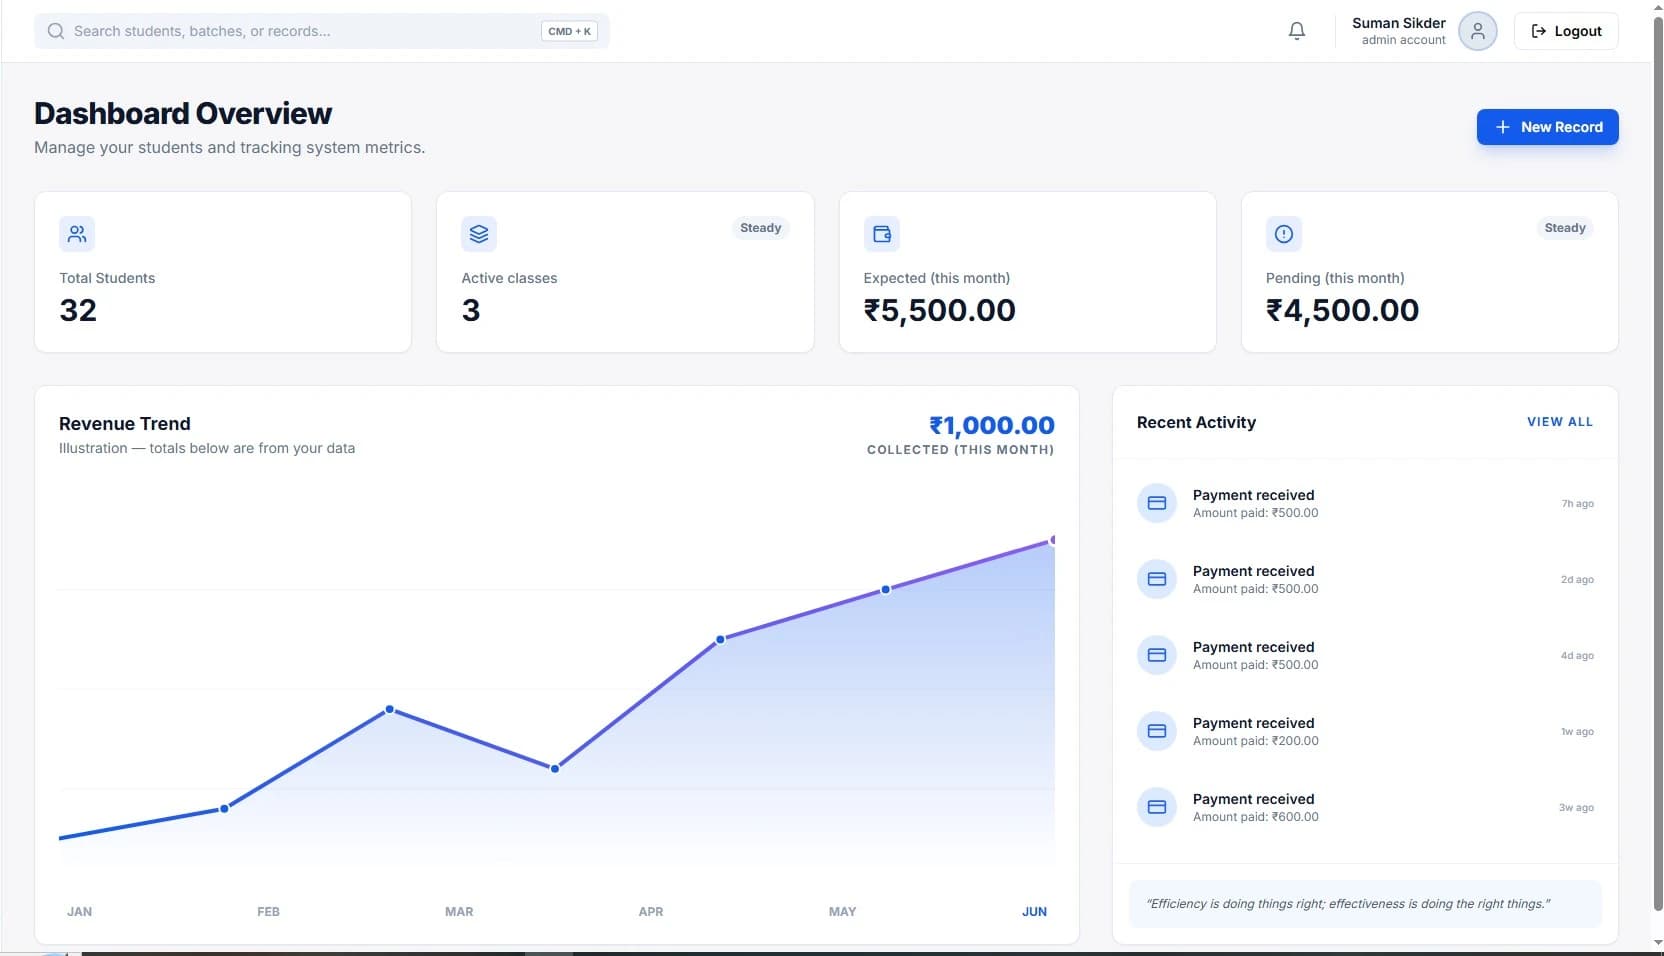Select the Active classes layers icon

click(479, 233)
